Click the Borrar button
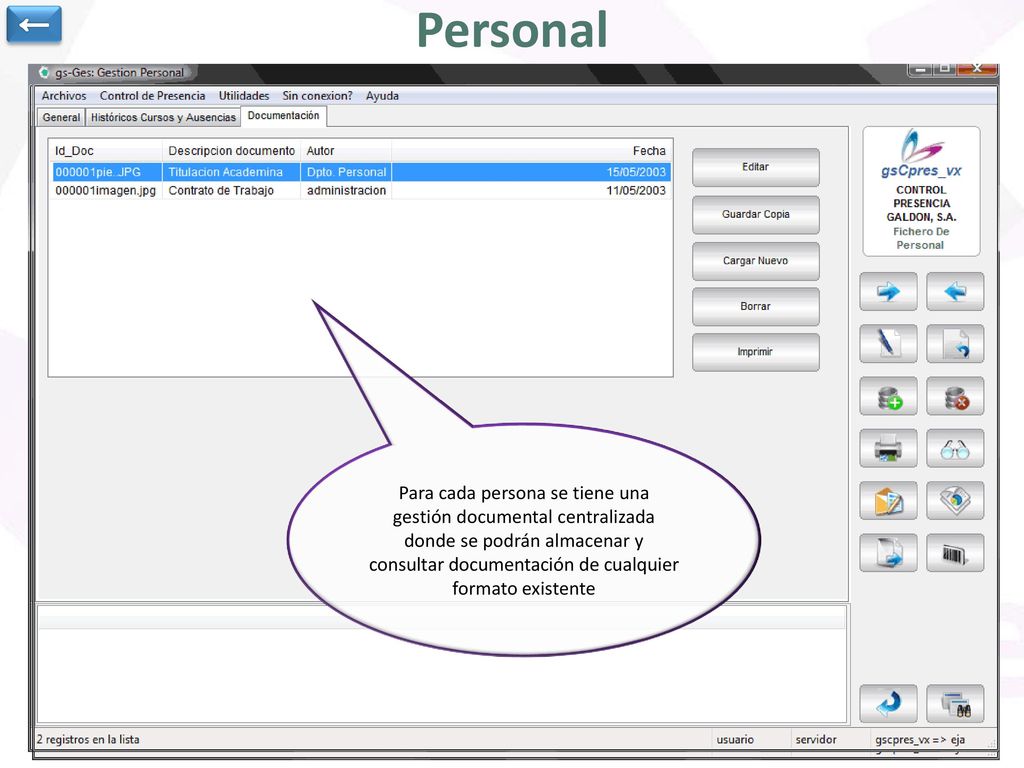The height and width of the screenshot is (768, 1024). pyautogui.click(x=756, y=306)
